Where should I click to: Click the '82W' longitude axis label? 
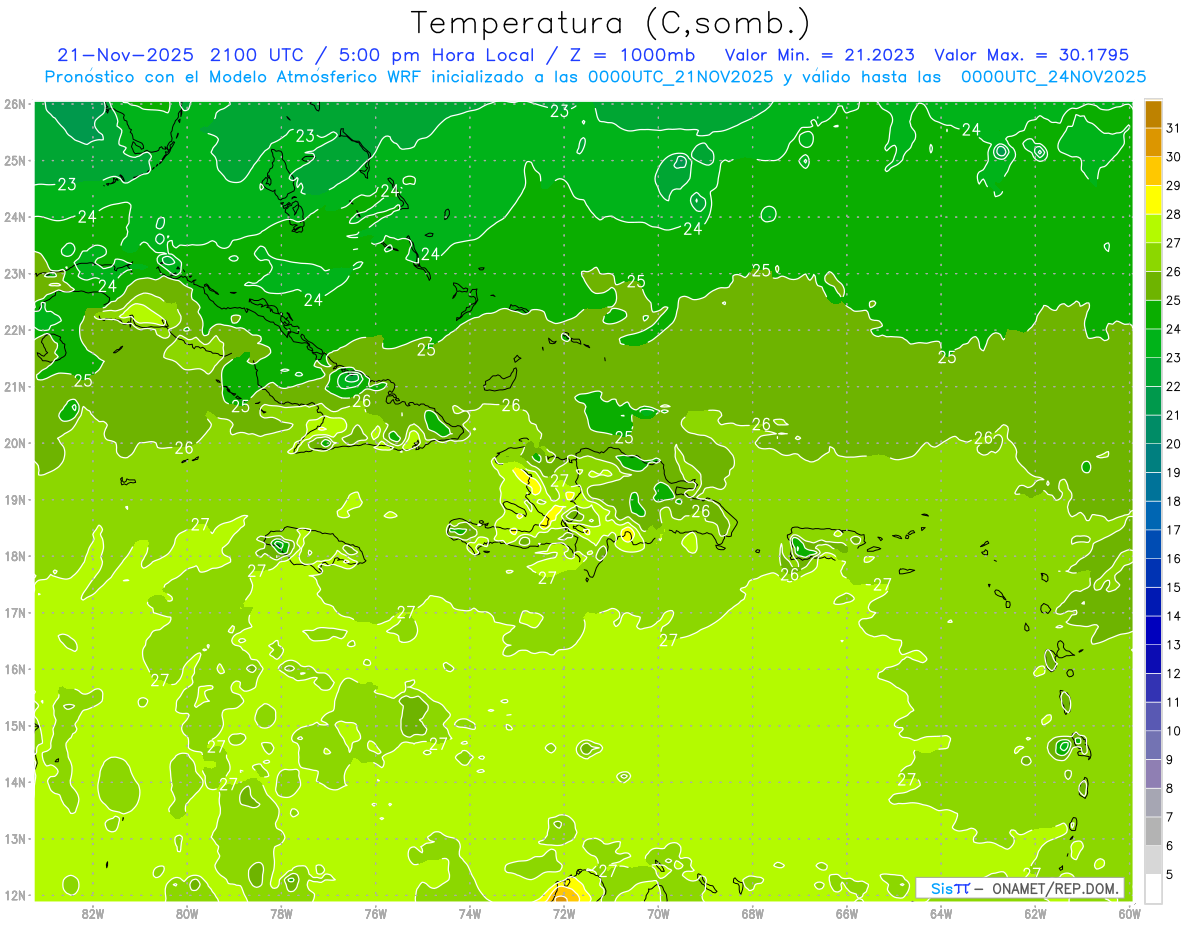(x=92, y=913)
